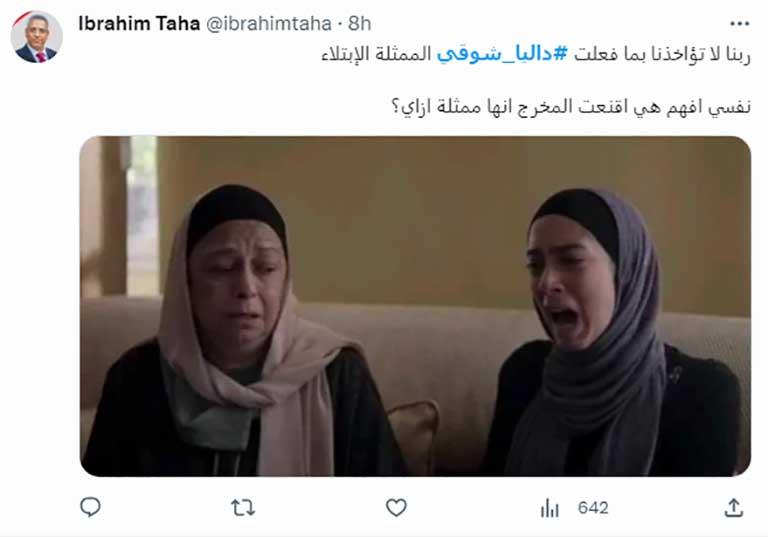
Task: Click the 642 views count
Action: 593,508
